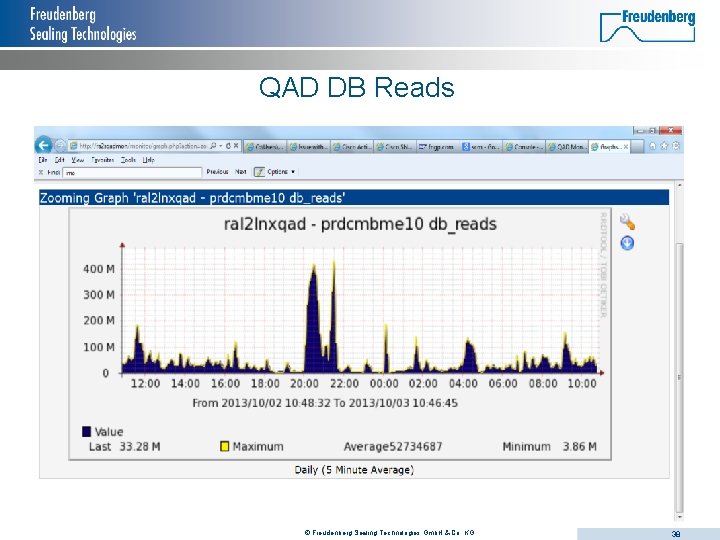This screenshot has width=720, height=540.
Task: Click the 'QAD DB Reads' slide title
Action: pyautogui.click(x=357, y=87)
